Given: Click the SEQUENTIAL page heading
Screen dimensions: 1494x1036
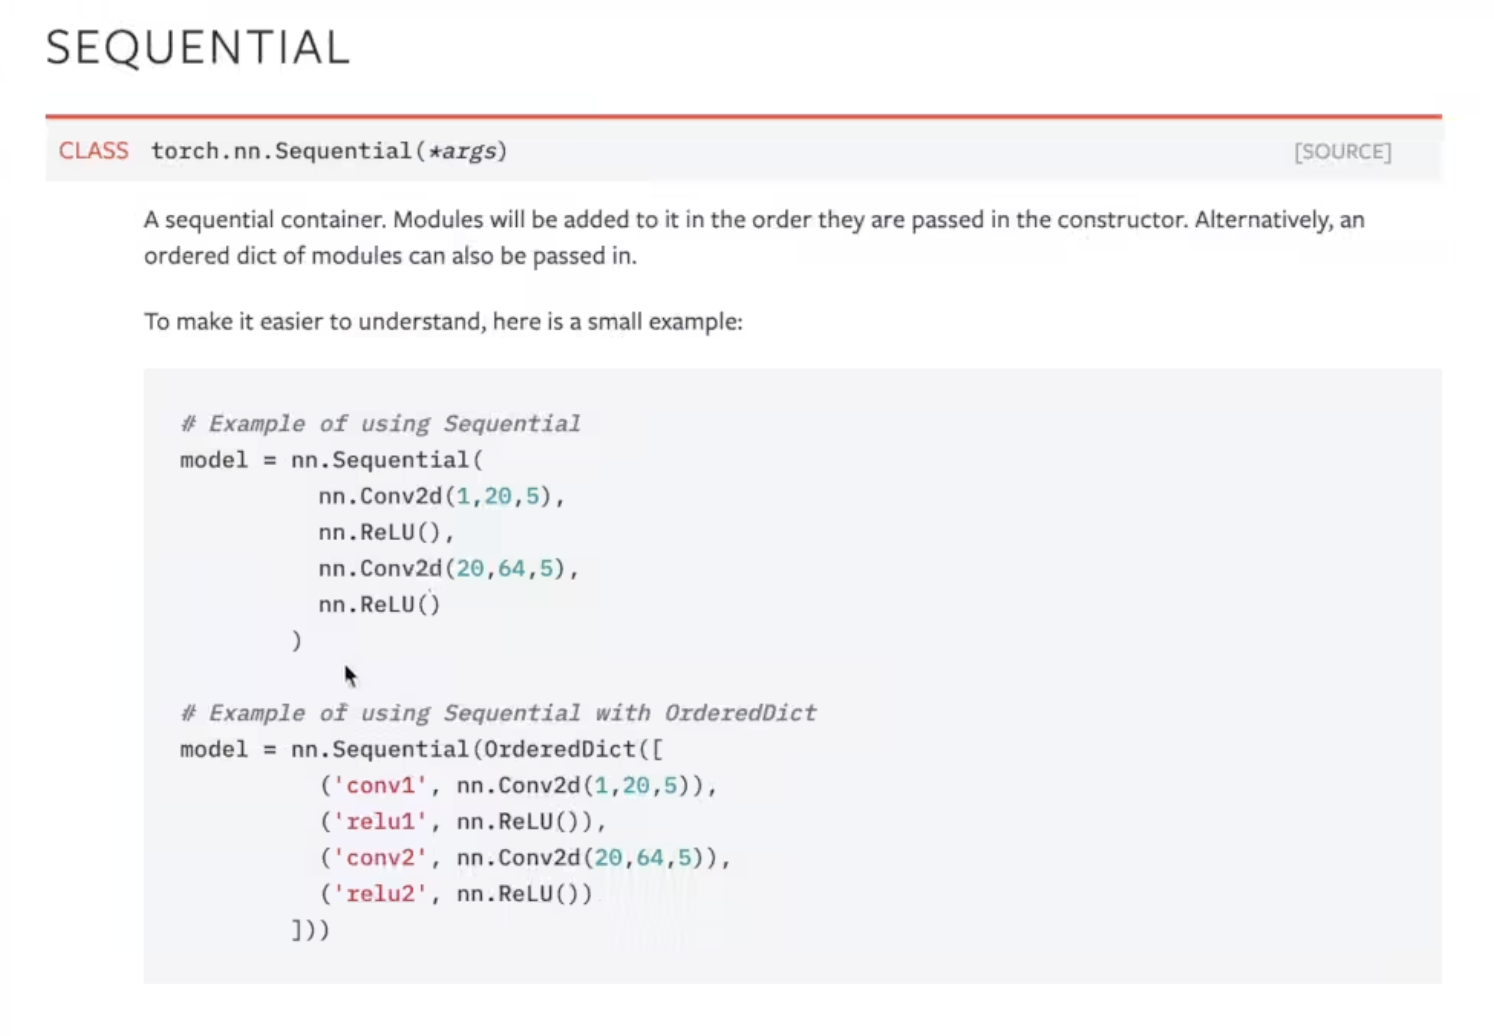Looking at the screenshot, I should coord(198,48).
